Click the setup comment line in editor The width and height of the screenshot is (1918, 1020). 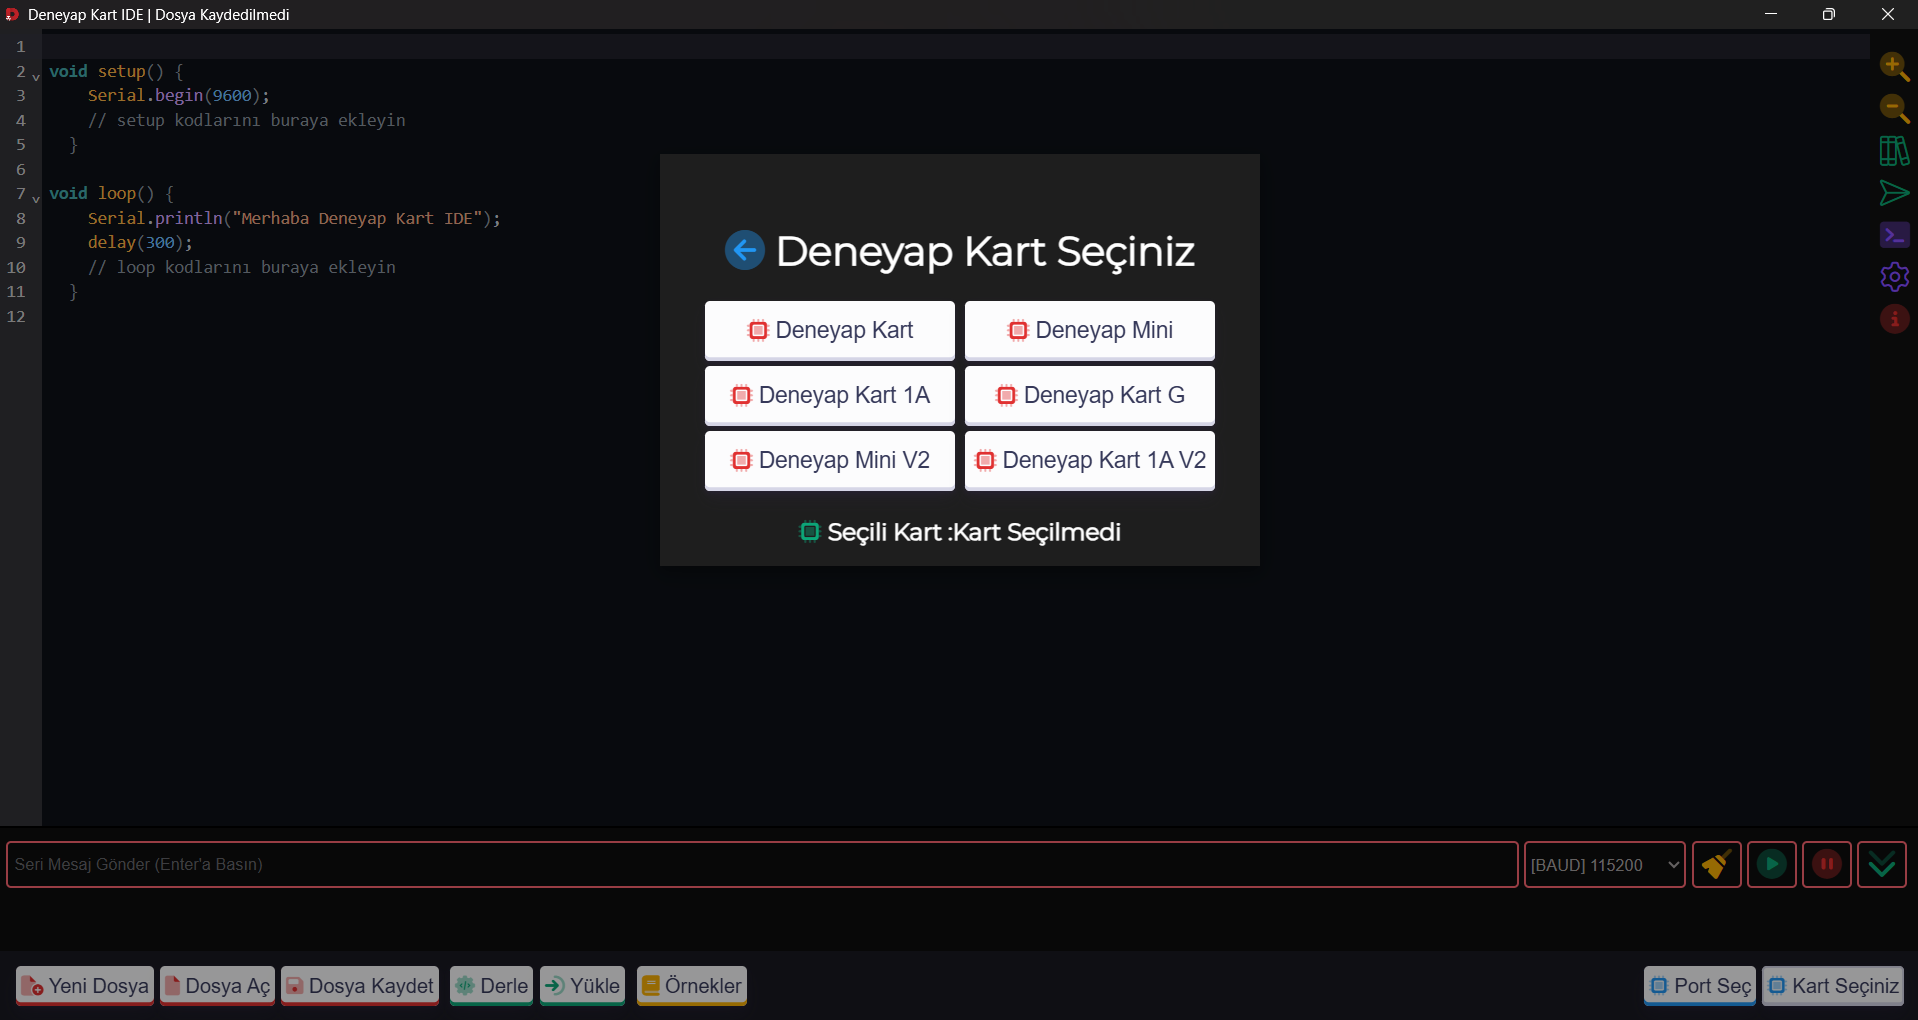point(246,120)
